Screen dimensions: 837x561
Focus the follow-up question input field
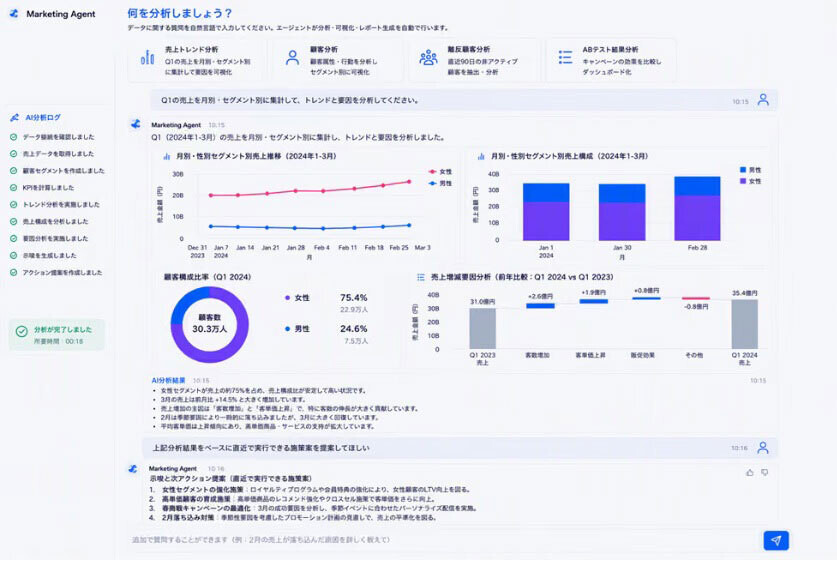(x=443, y=540)
